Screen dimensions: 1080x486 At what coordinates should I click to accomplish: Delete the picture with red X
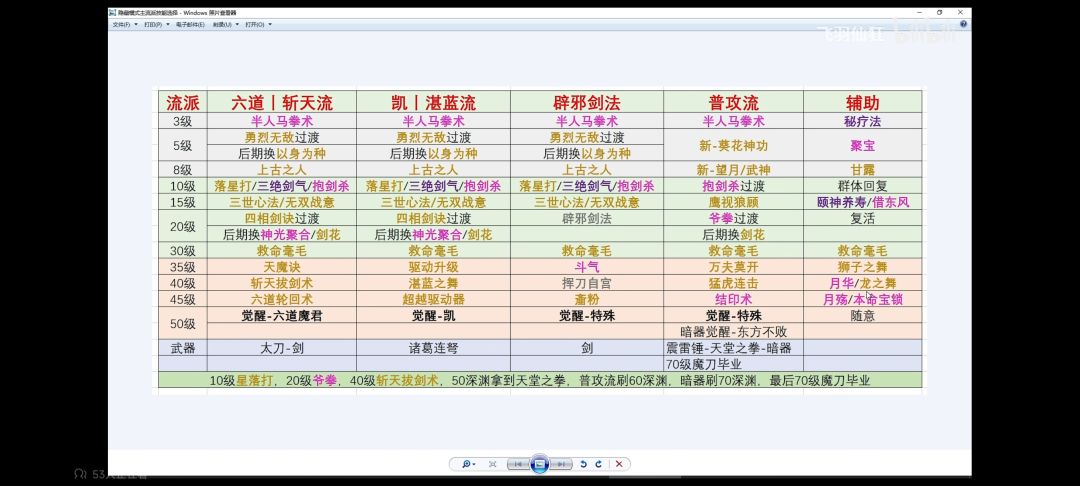pos(619,464)
